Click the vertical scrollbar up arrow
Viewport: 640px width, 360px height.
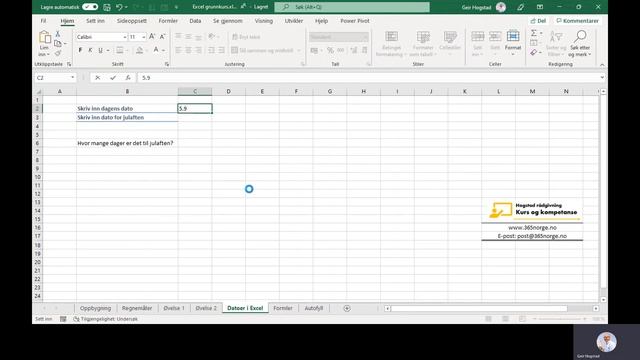click(603, 92)
